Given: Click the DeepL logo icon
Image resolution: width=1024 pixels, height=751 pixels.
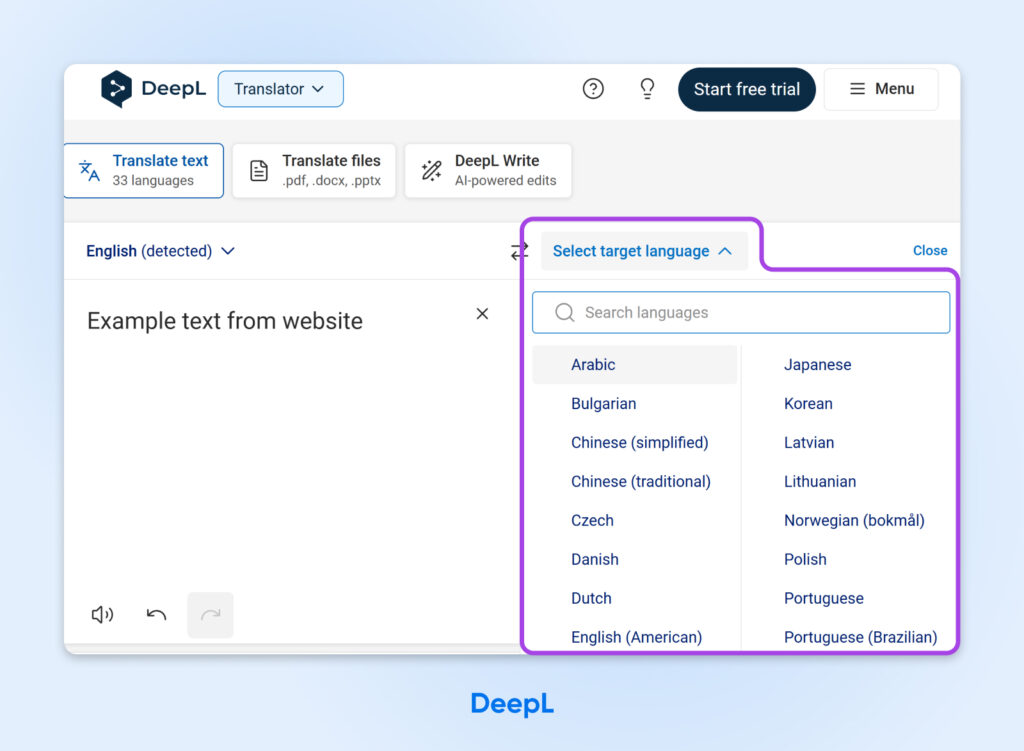Looking at the screenshot, I should [116, 89].
